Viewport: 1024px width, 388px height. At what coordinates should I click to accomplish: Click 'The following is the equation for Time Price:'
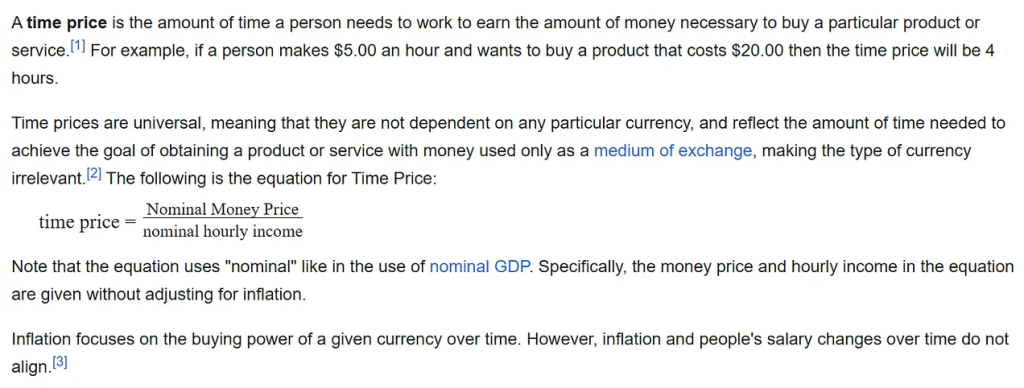(271, 178)
